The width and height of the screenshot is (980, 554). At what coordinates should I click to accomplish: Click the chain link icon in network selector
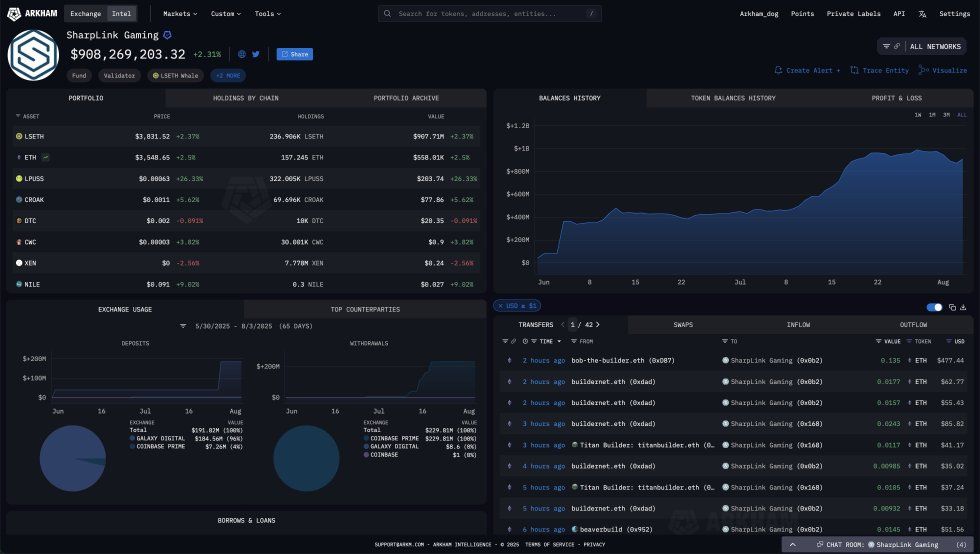point(897,46)
